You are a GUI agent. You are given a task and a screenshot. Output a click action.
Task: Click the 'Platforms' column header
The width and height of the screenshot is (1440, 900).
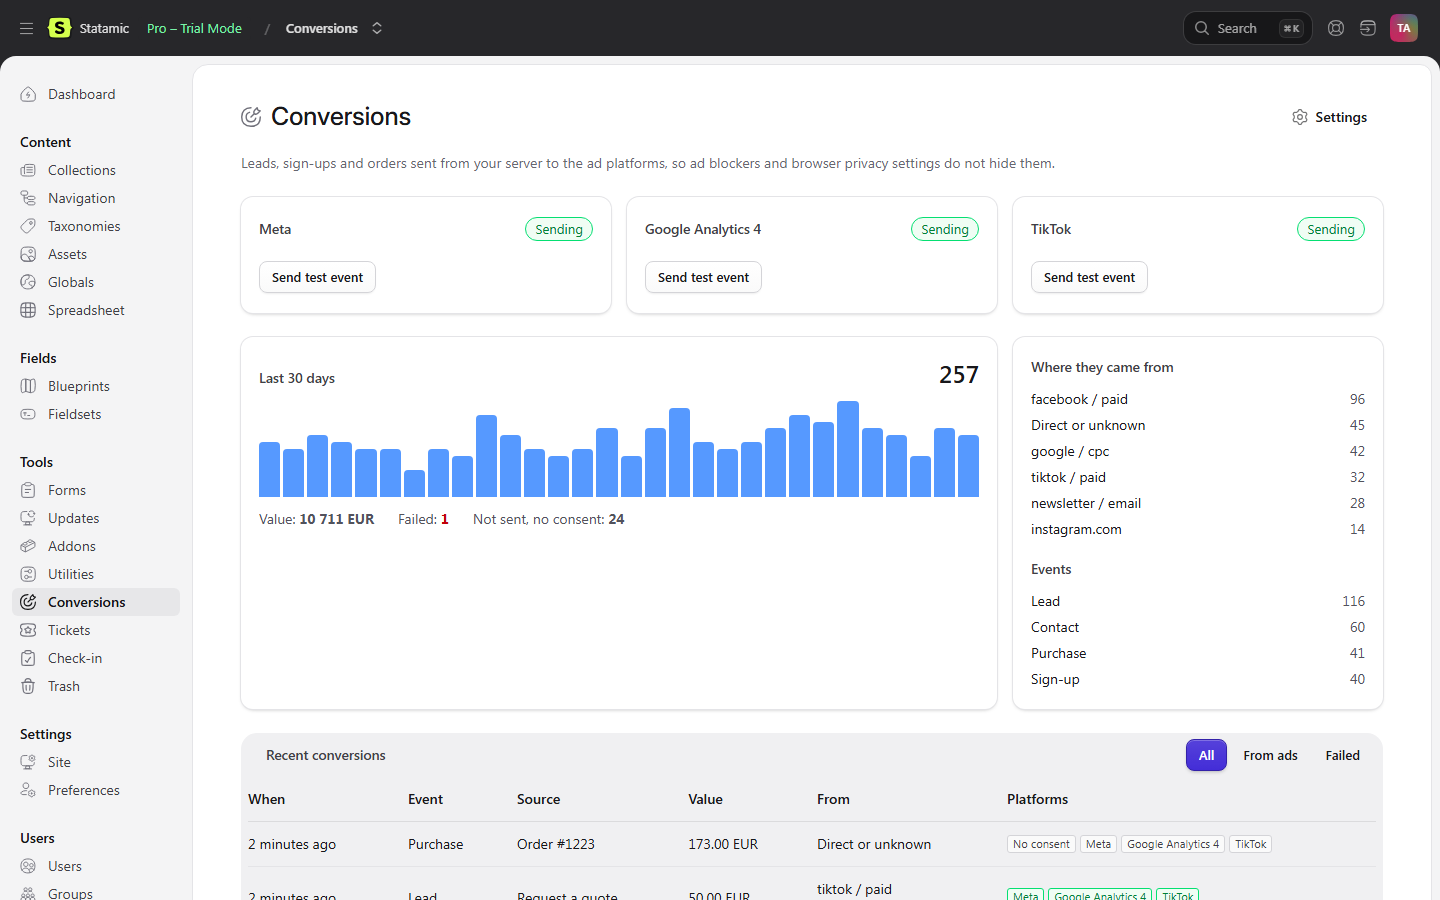click(x=1037, y=799)
